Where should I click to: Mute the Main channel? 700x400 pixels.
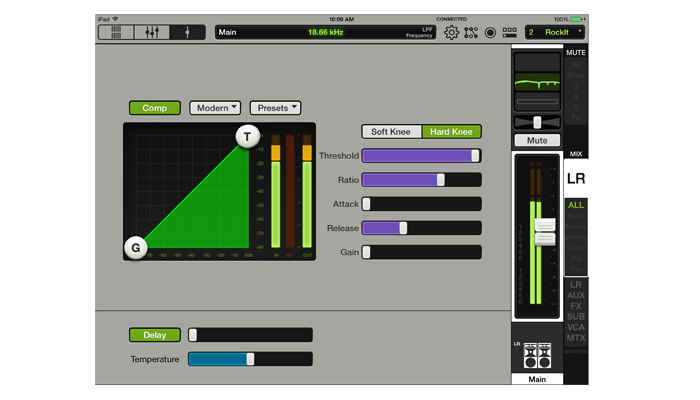[x=537, y=141]
